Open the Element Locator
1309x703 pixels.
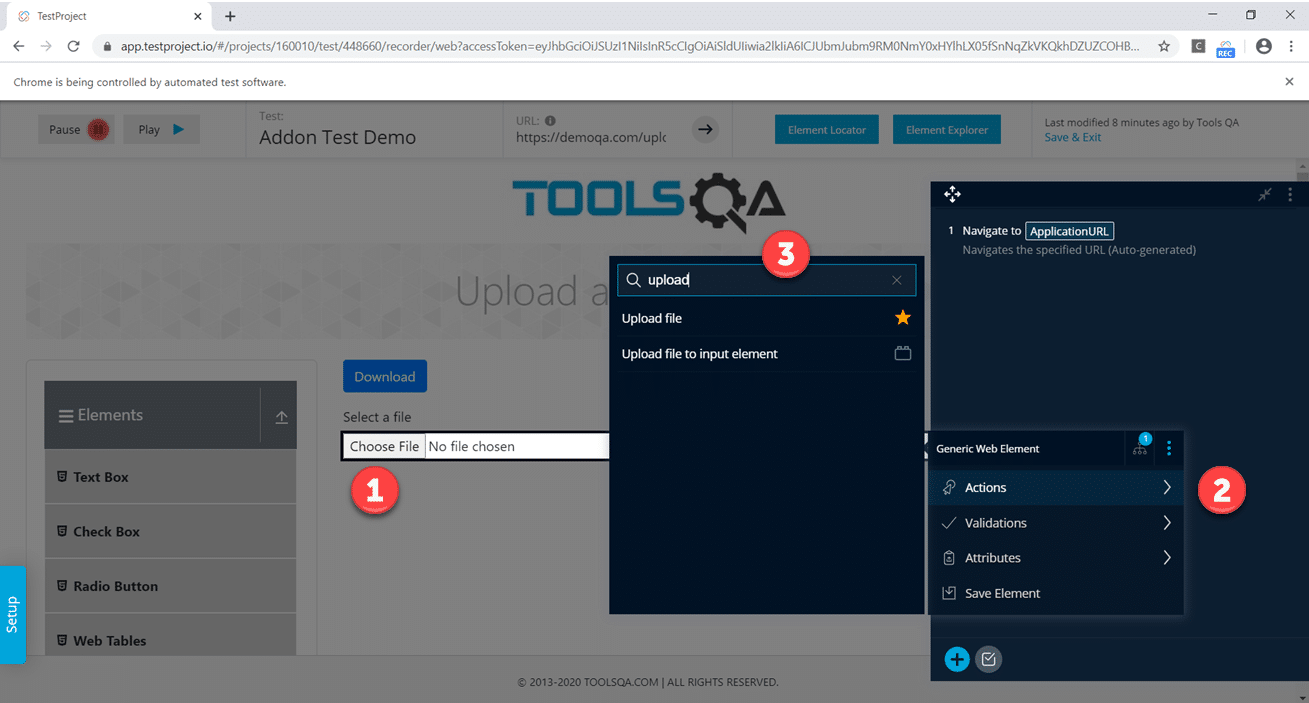point(827,129)
